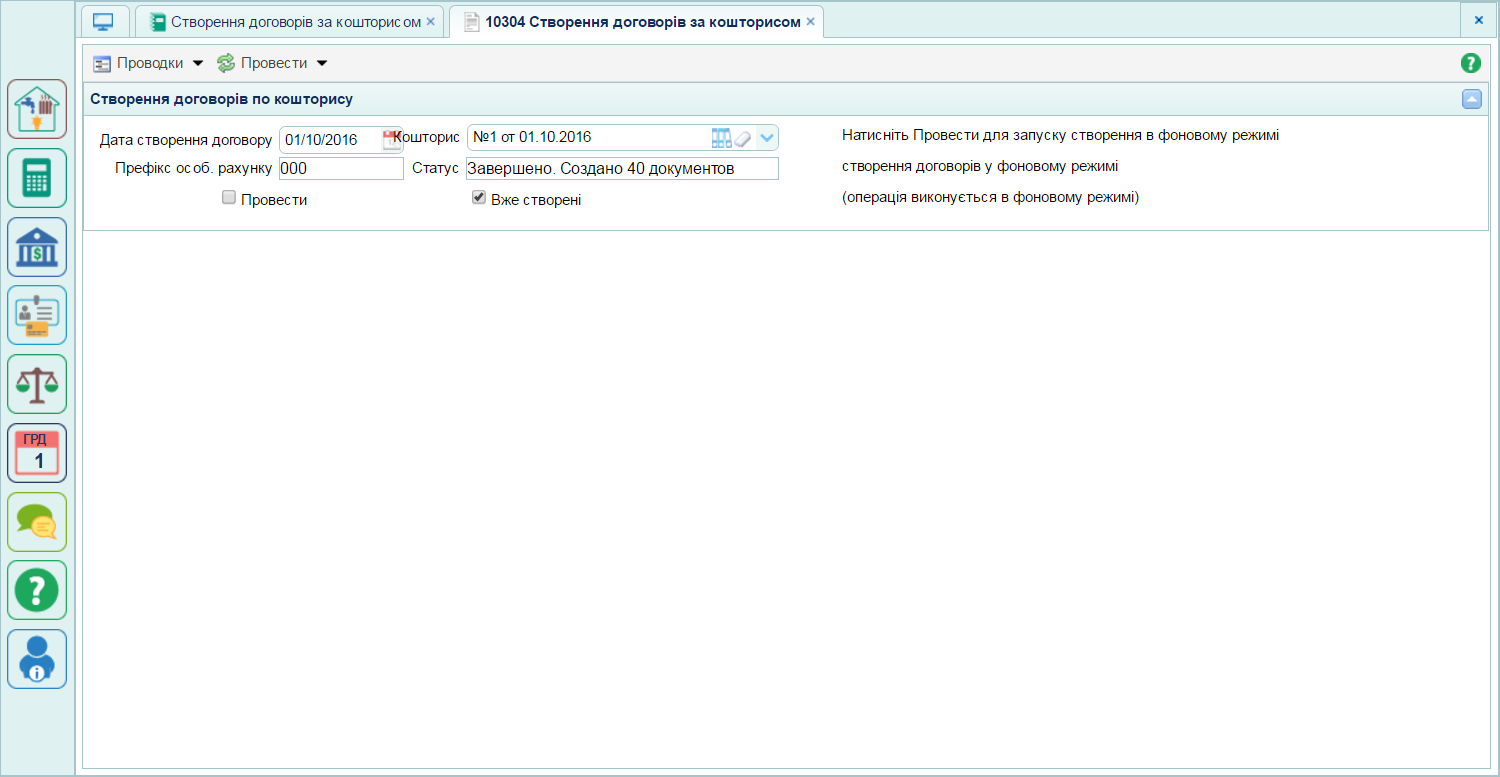Click the Проводки toolbar button label
Viewport: 1500px width, 777px height.
(150, 63)
